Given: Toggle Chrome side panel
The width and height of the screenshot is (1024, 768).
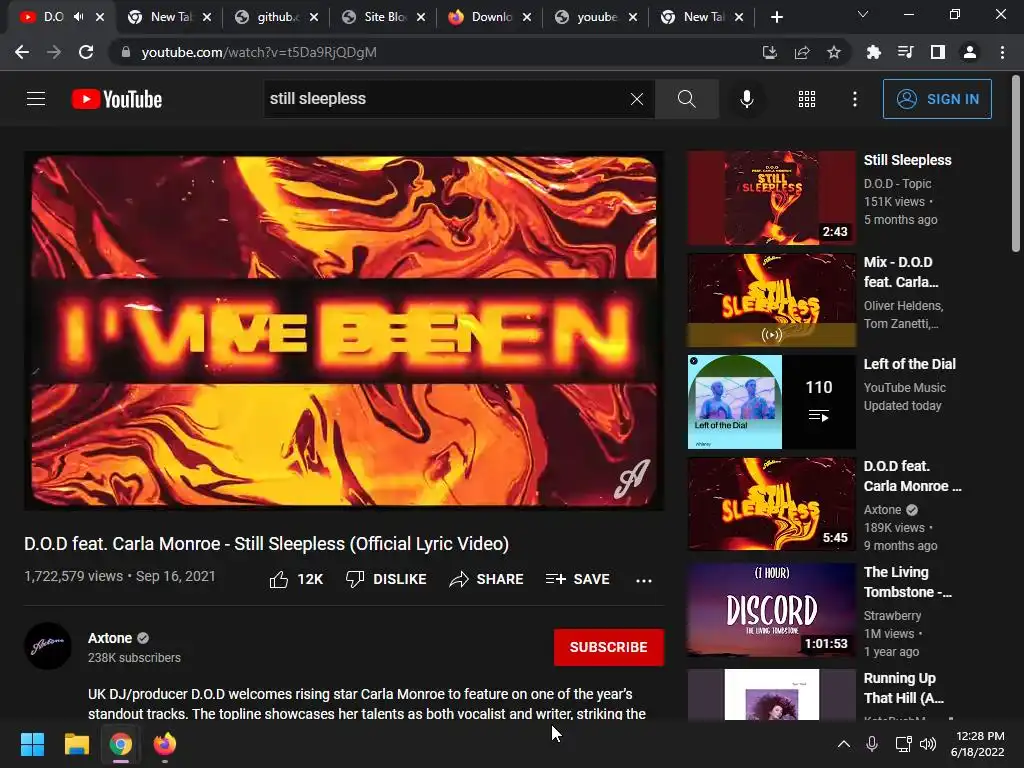Looking at the screenshot, I should click(938, 52).
